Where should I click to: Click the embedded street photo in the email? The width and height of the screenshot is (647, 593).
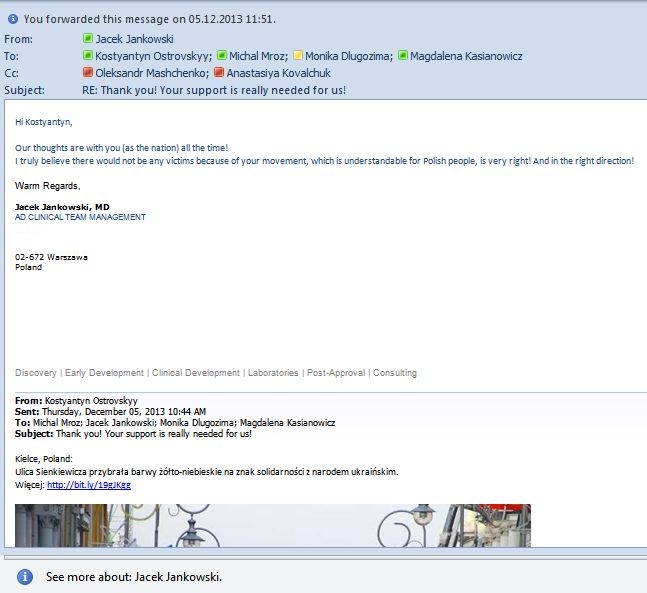[x=272, y=525]
